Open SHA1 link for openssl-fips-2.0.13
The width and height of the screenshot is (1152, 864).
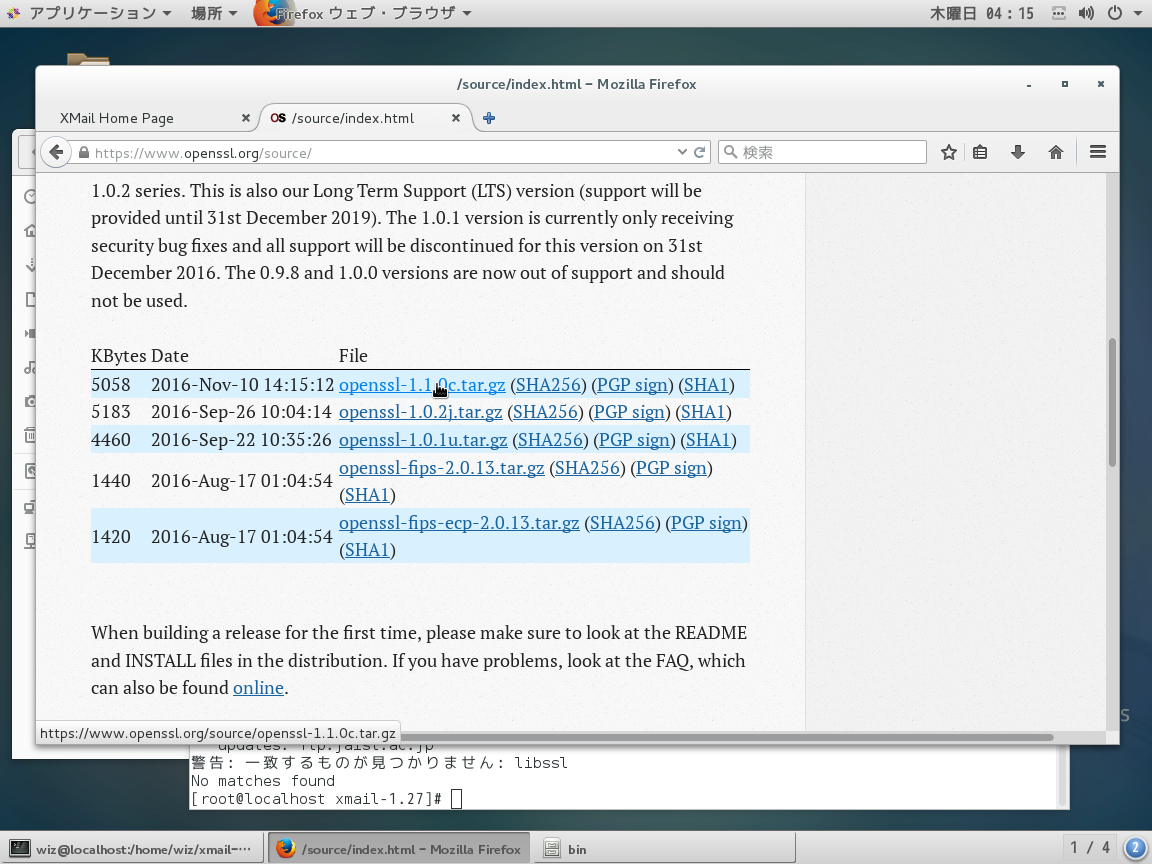367,494
